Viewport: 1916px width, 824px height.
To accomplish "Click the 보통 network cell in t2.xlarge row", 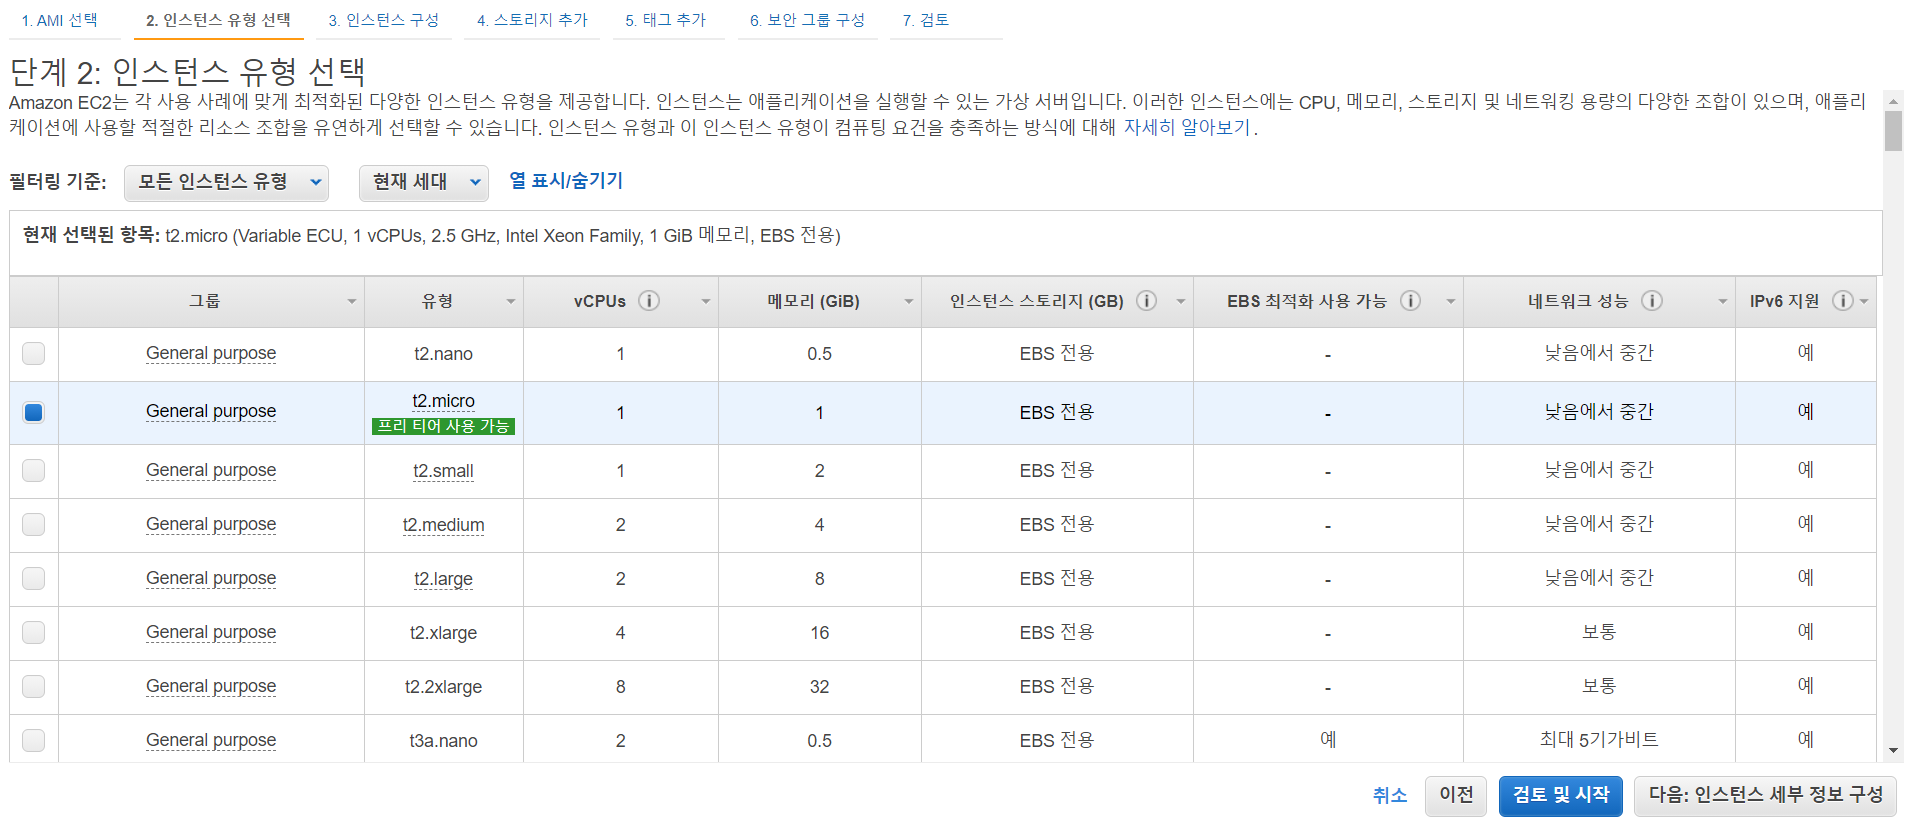I will click(x=1598, y=632).
